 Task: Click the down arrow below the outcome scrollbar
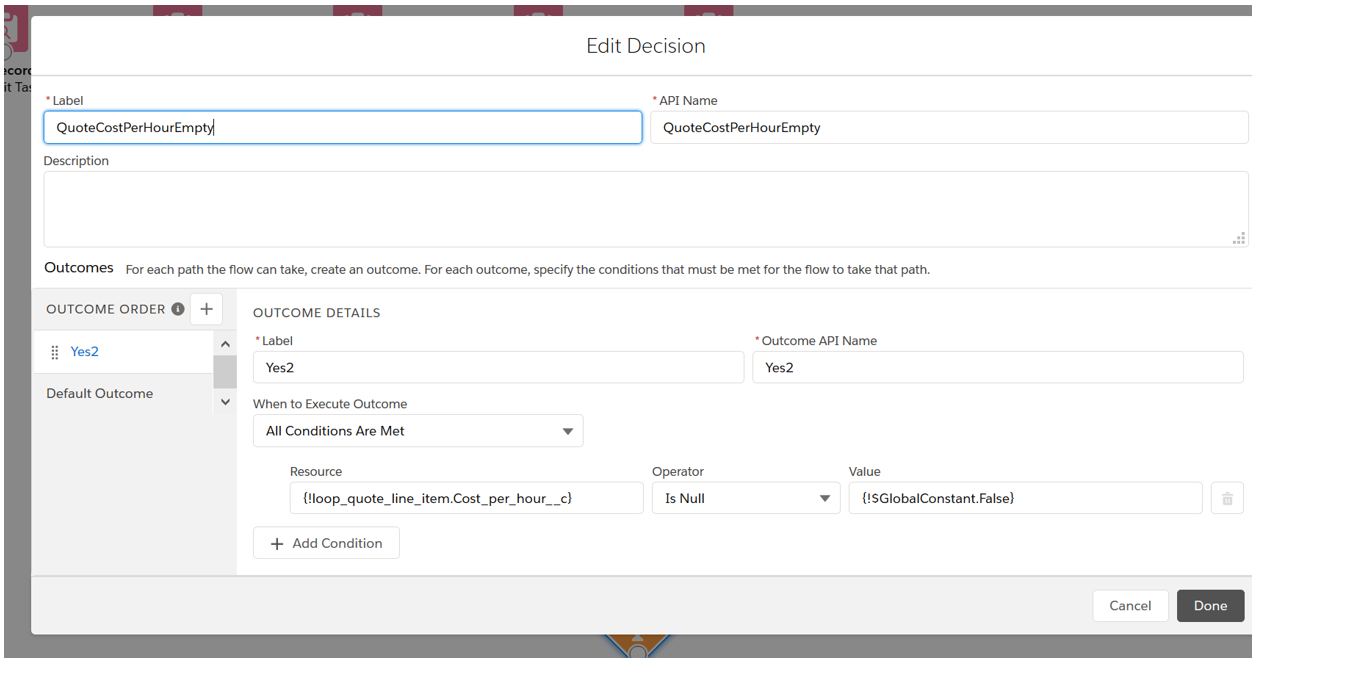click(x=225, y=402)
